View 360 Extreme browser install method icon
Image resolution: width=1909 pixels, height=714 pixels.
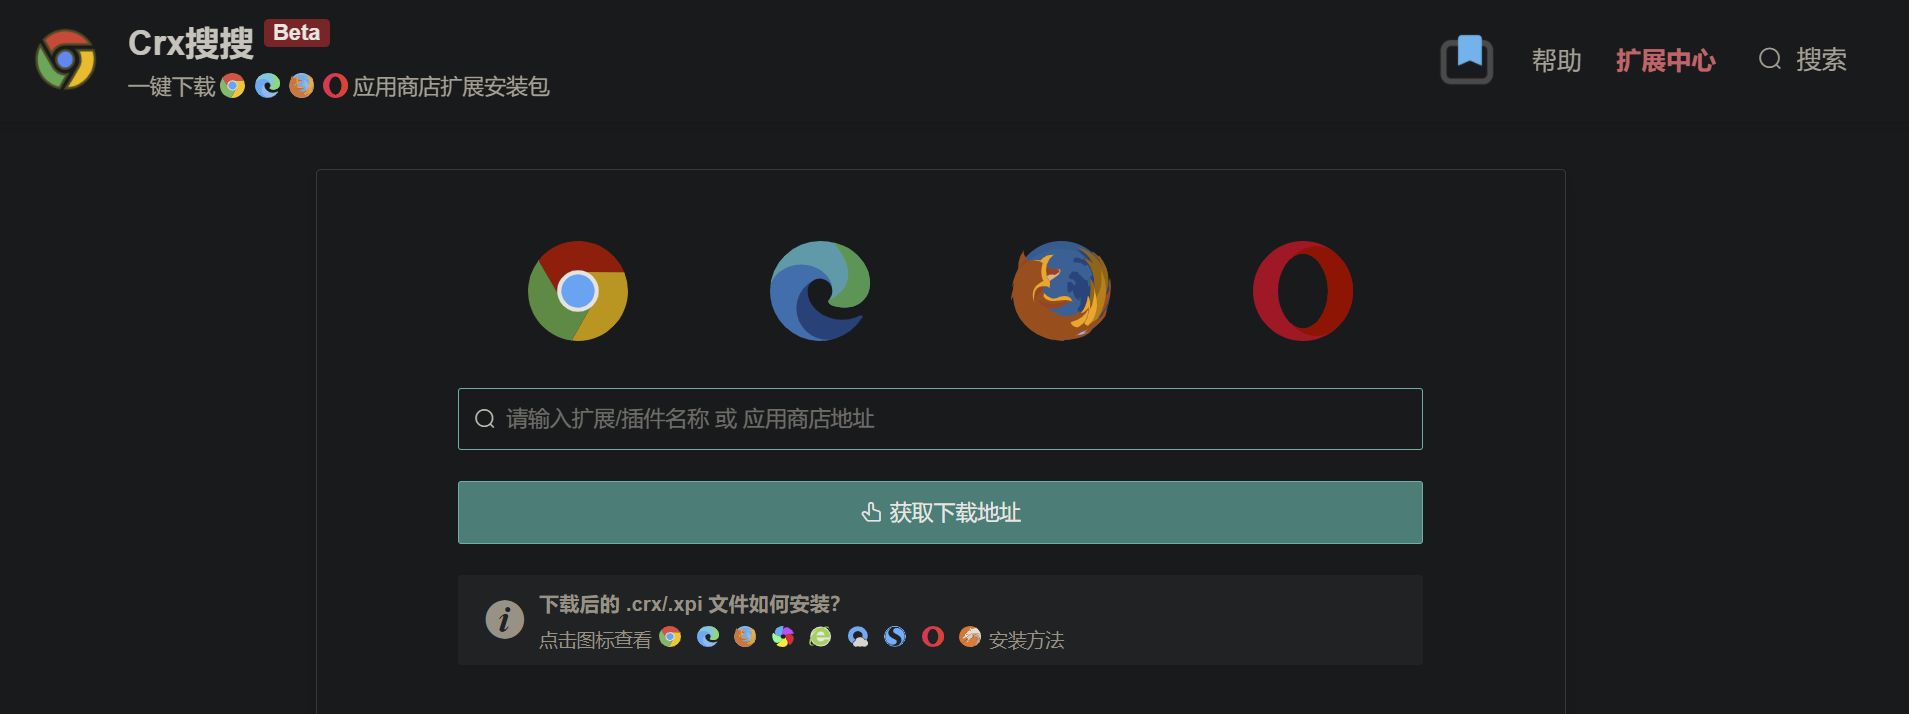click(783, 637)
